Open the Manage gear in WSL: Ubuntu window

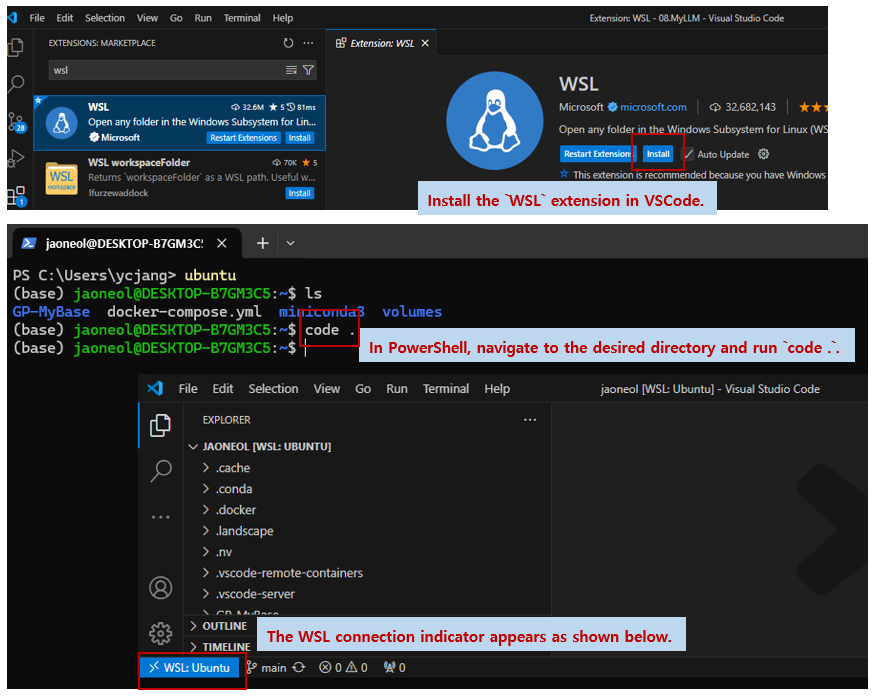point(161,633)
